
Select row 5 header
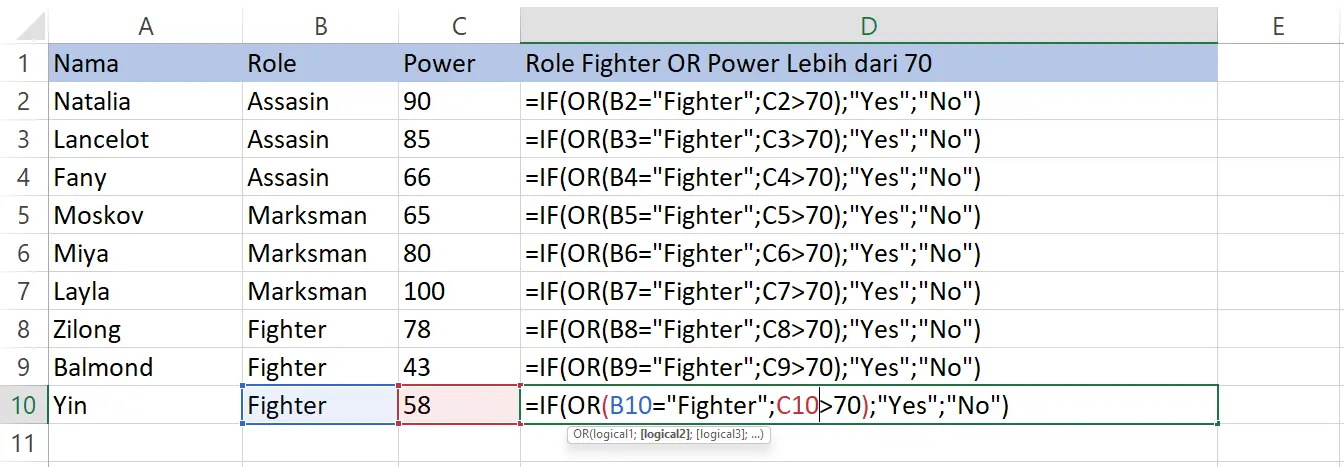(x=24, y=215)
